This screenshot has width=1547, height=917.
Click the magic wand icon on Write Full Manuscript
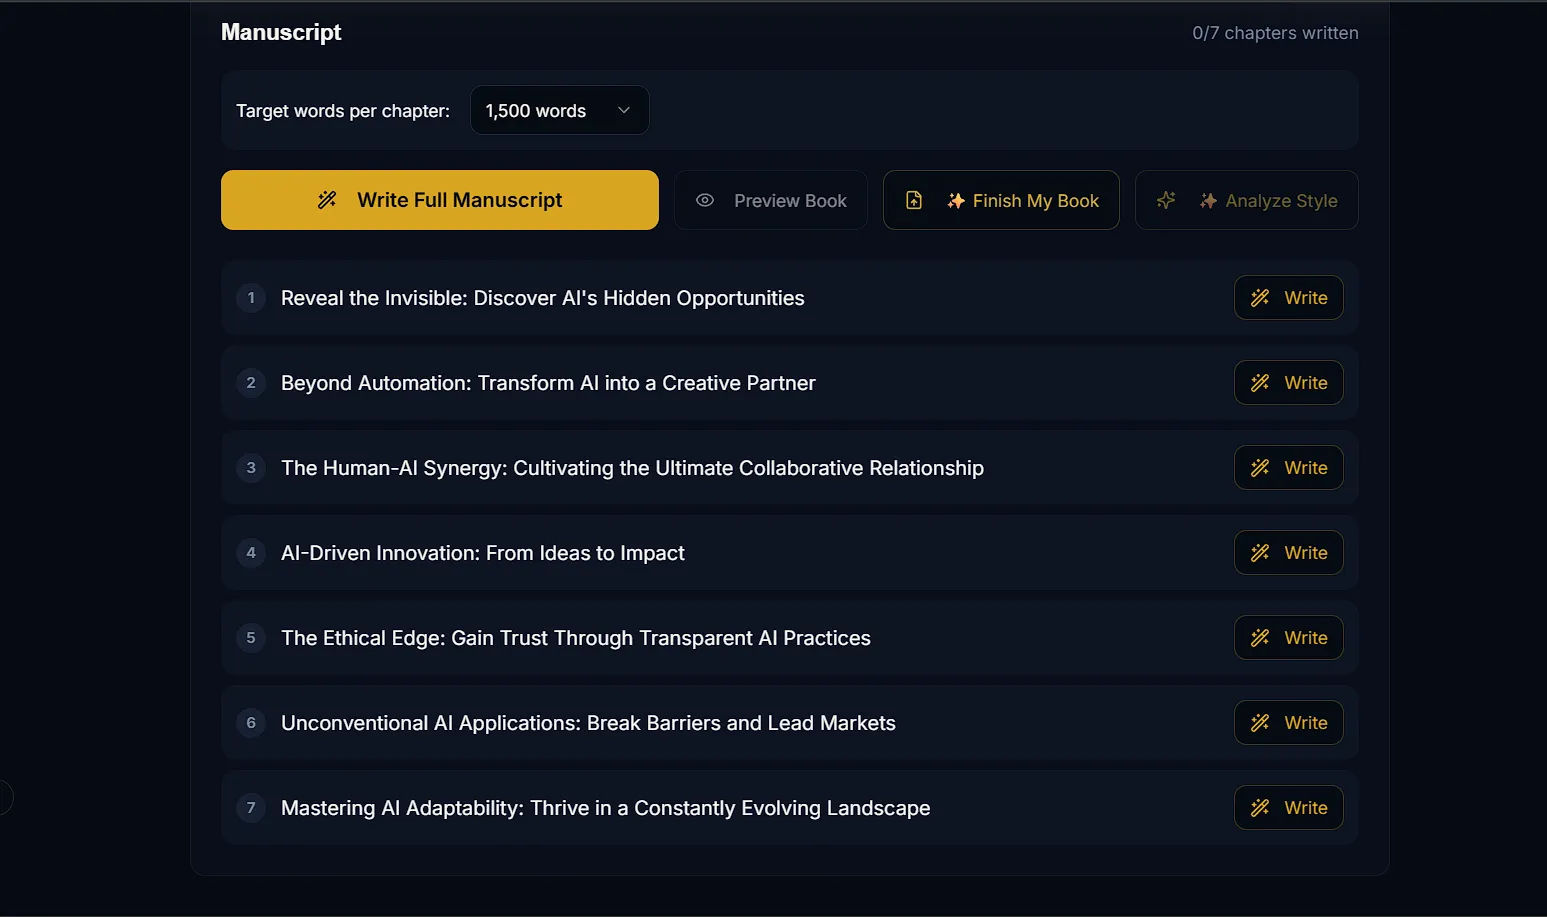click(327, 200)
